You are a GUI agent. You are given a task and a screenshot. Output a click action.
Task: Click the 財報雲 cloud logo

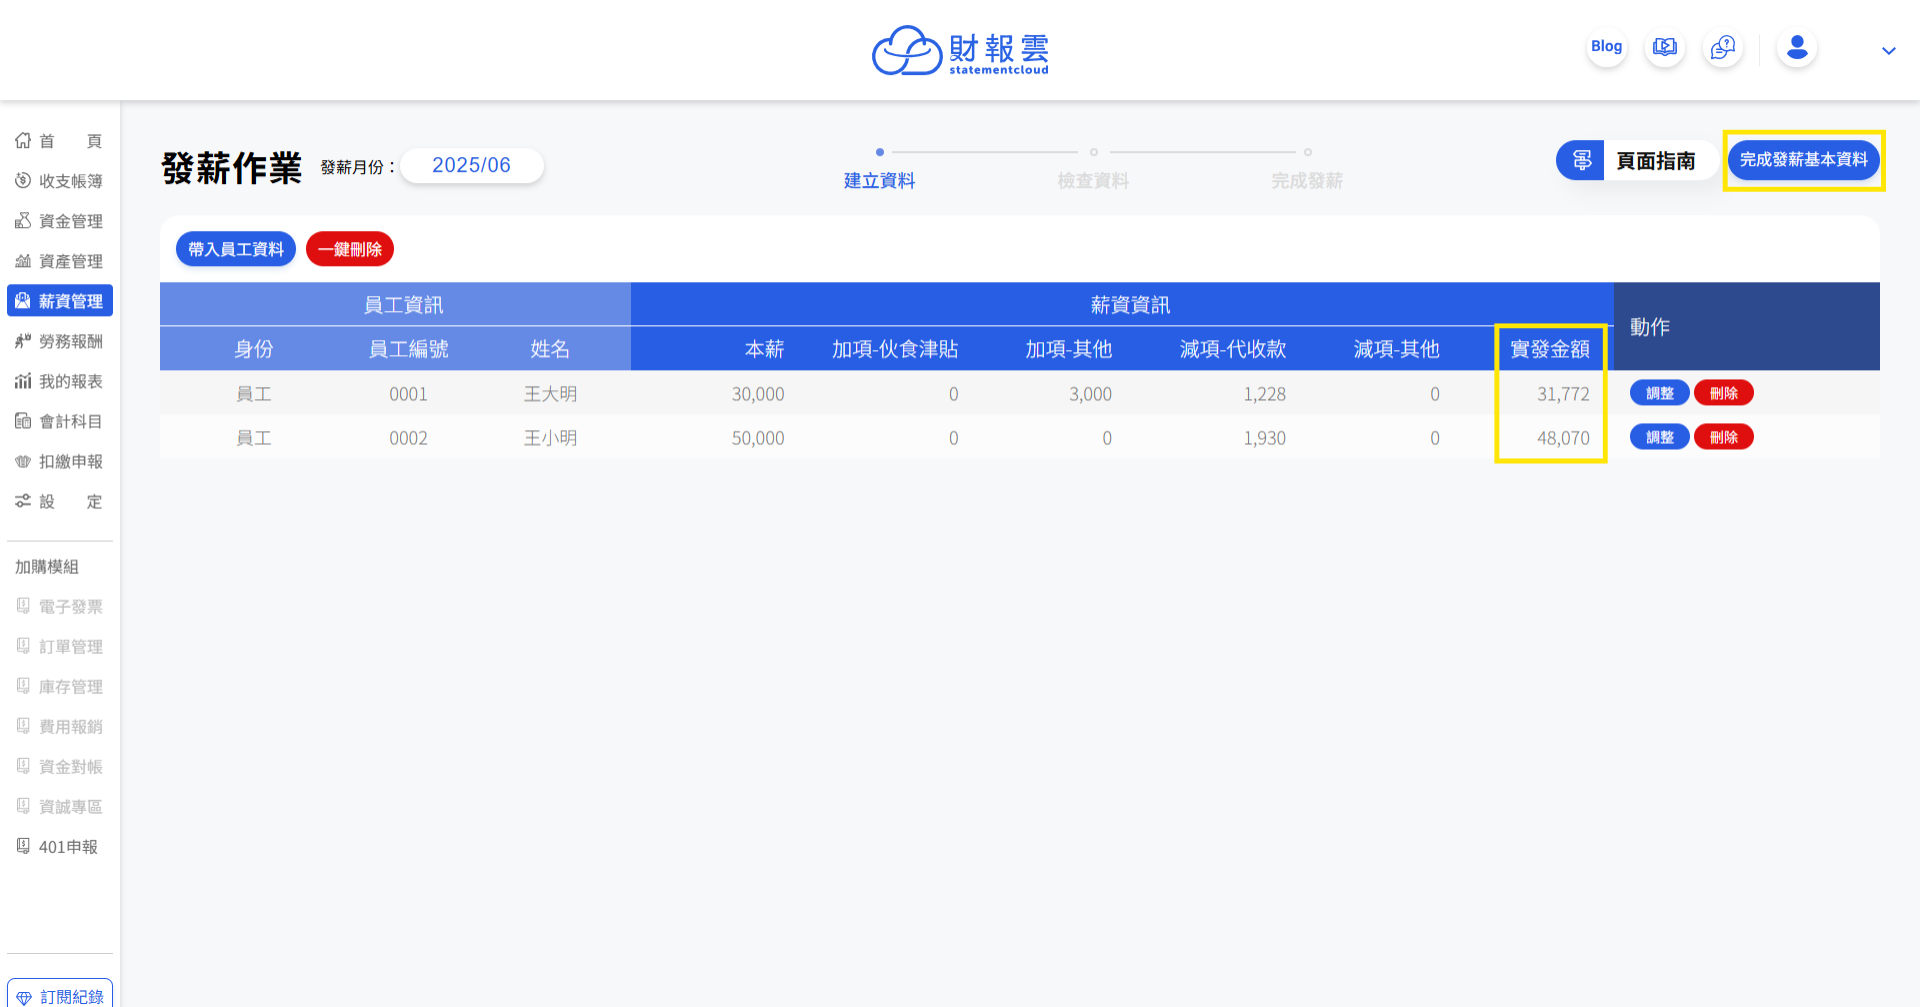point(960,50)
